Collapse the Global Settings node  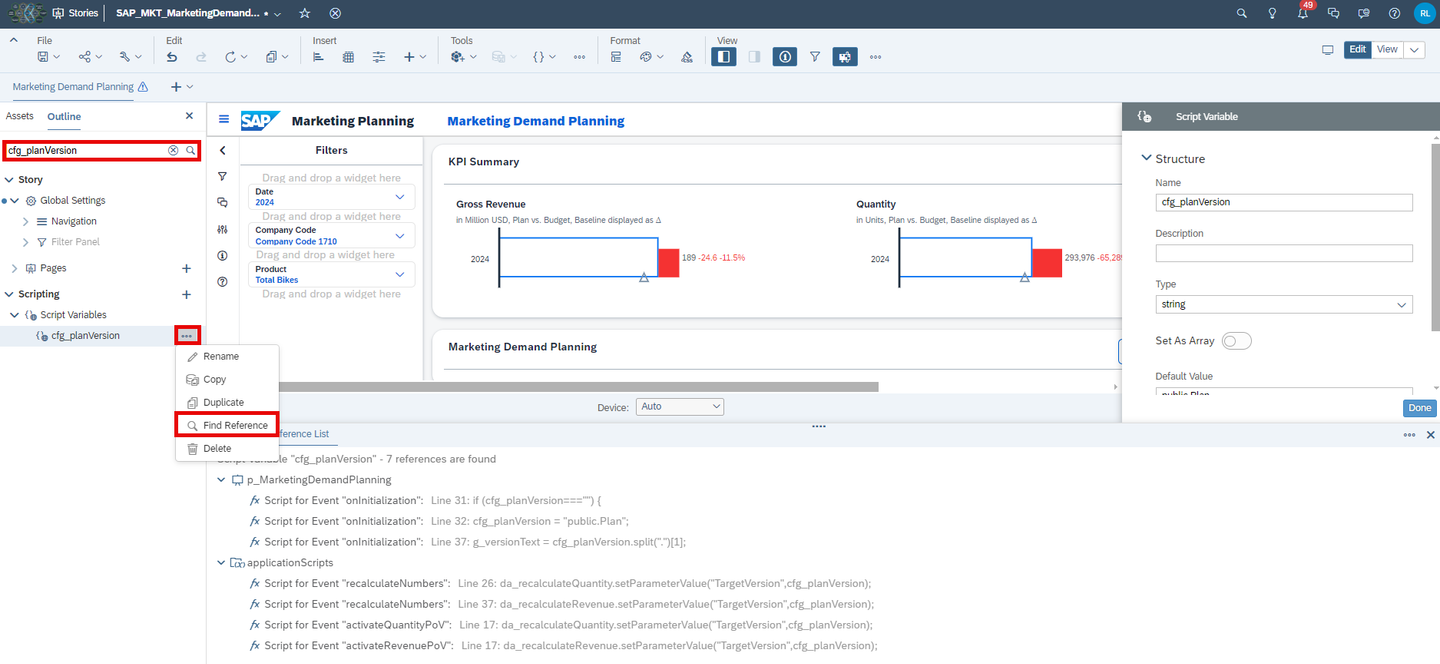pyautogui.click(x=15, y=201)
